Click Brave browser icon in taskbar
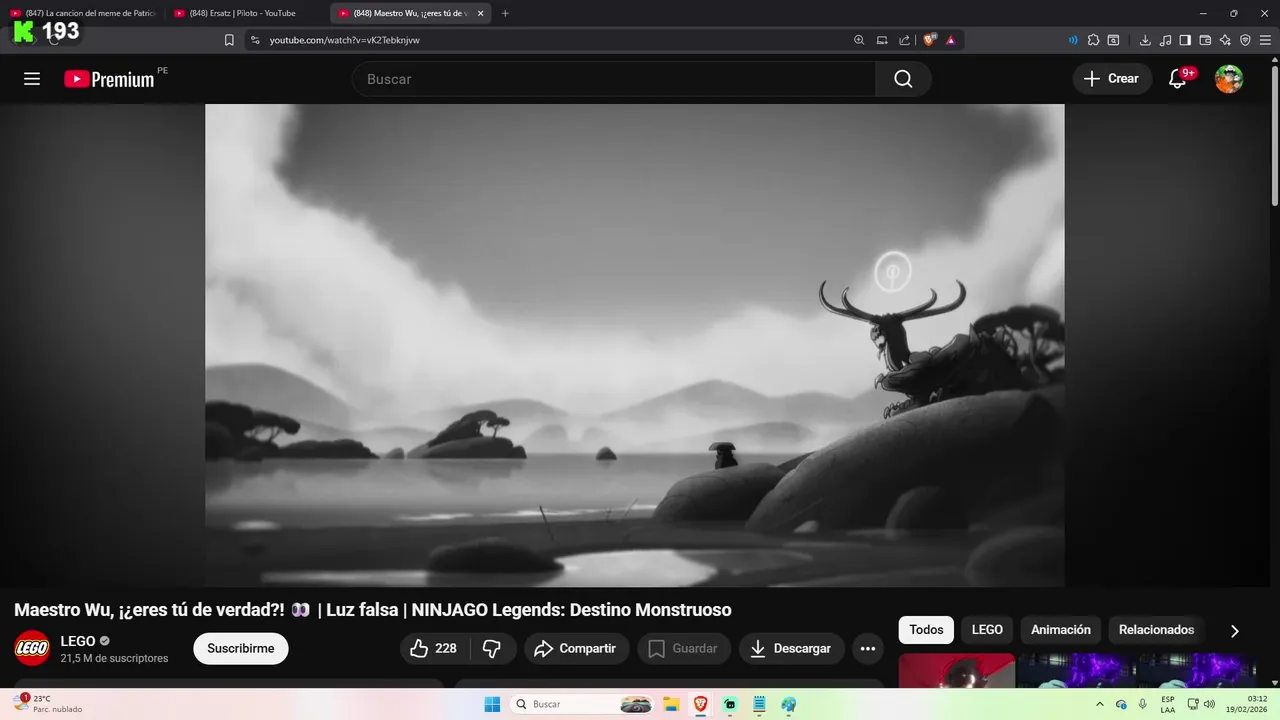The width and height of the screenshot is (1280, 720). pos(700,704)
